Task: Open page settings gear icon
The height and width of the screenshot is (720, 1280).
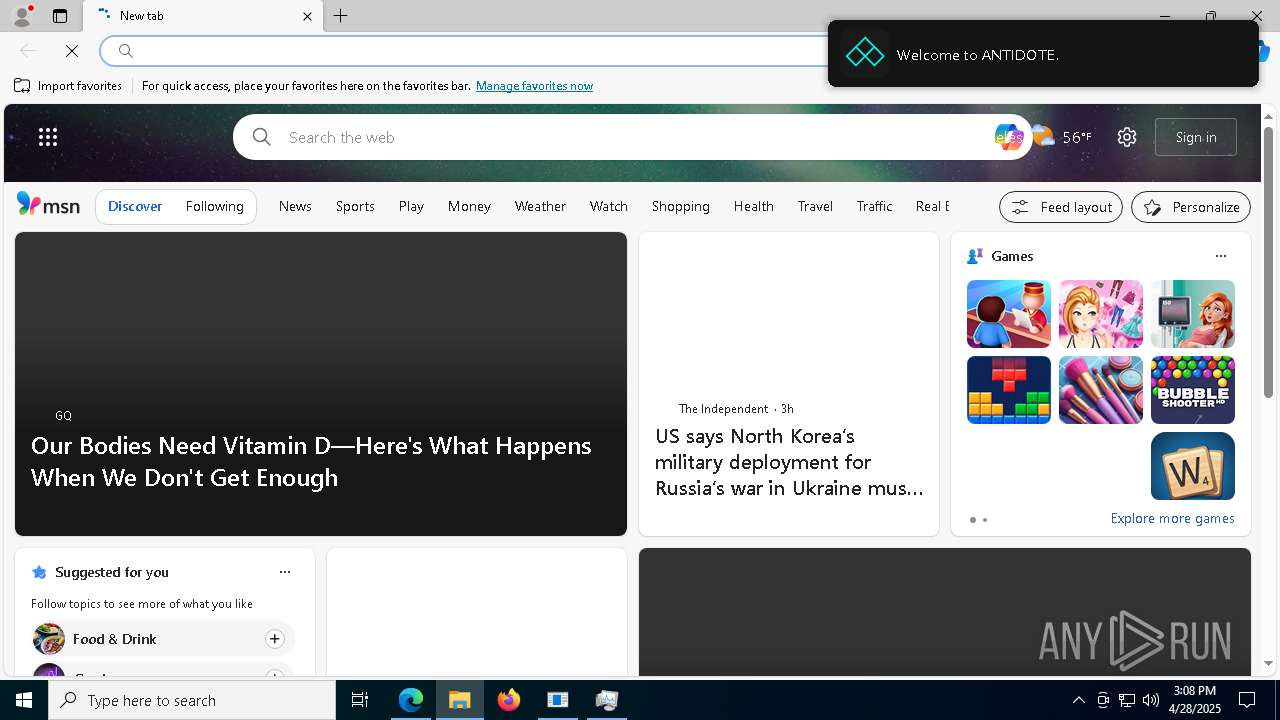Action: tap(1127, 137)
